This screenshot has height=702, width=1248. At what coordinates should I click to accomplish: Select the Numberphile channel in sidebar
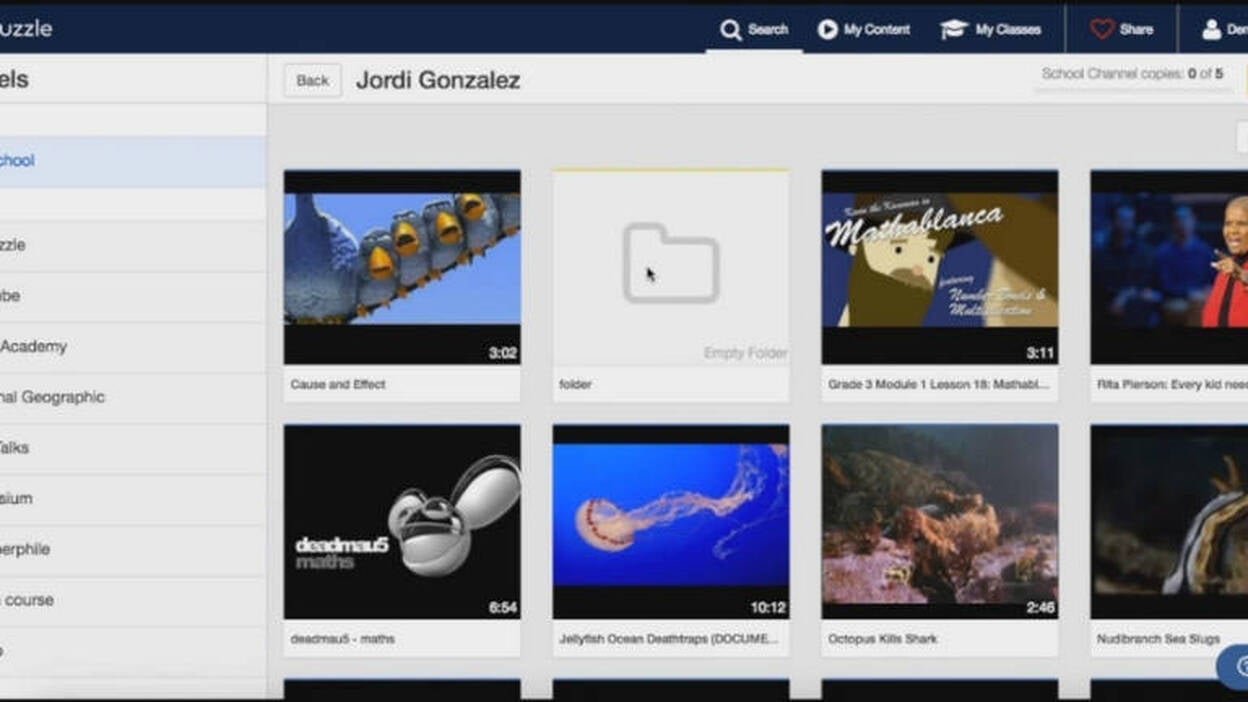point(25,549)
